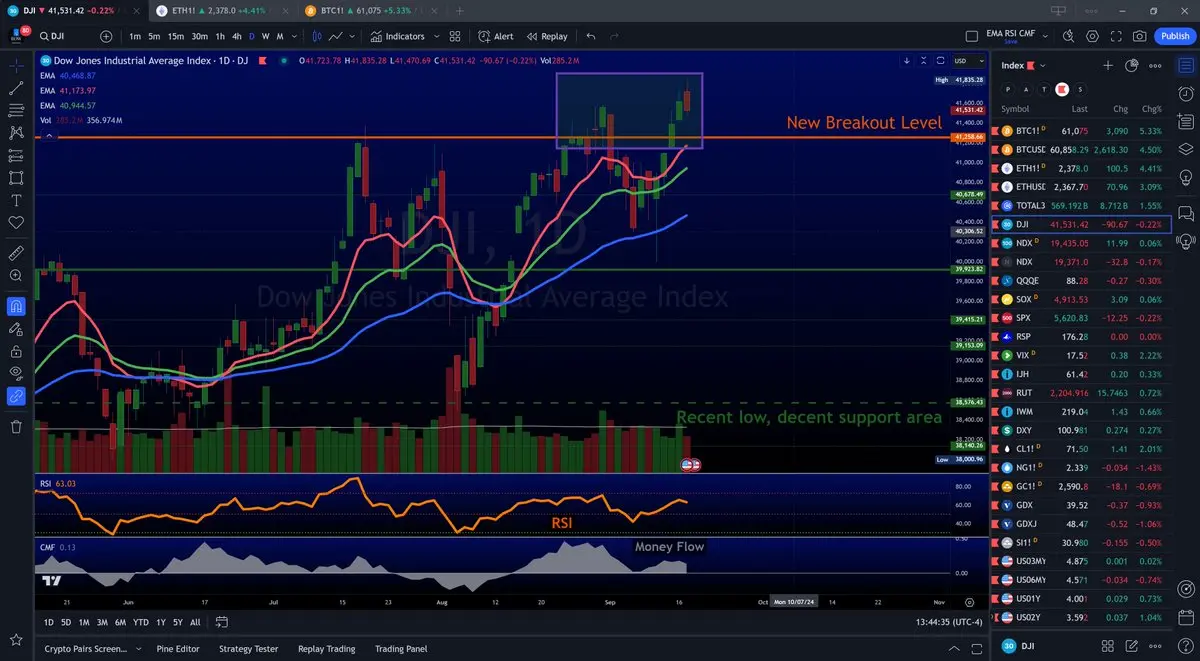This screenshot has width=1200, height=661.
Task: Switch to the 4h timeframe
Action: coord(236,36)
